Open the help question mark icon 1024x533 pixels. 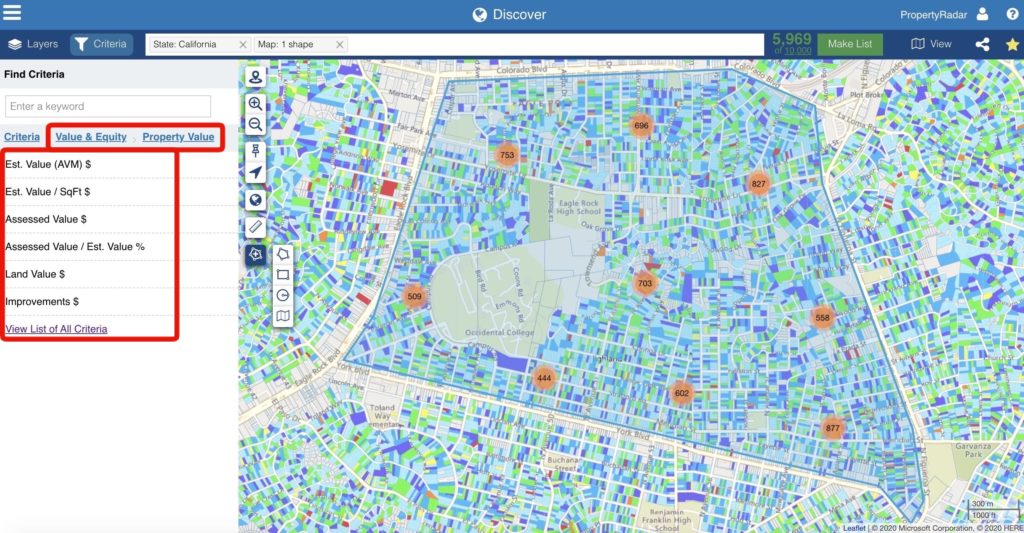click(x=1012, y=14)
